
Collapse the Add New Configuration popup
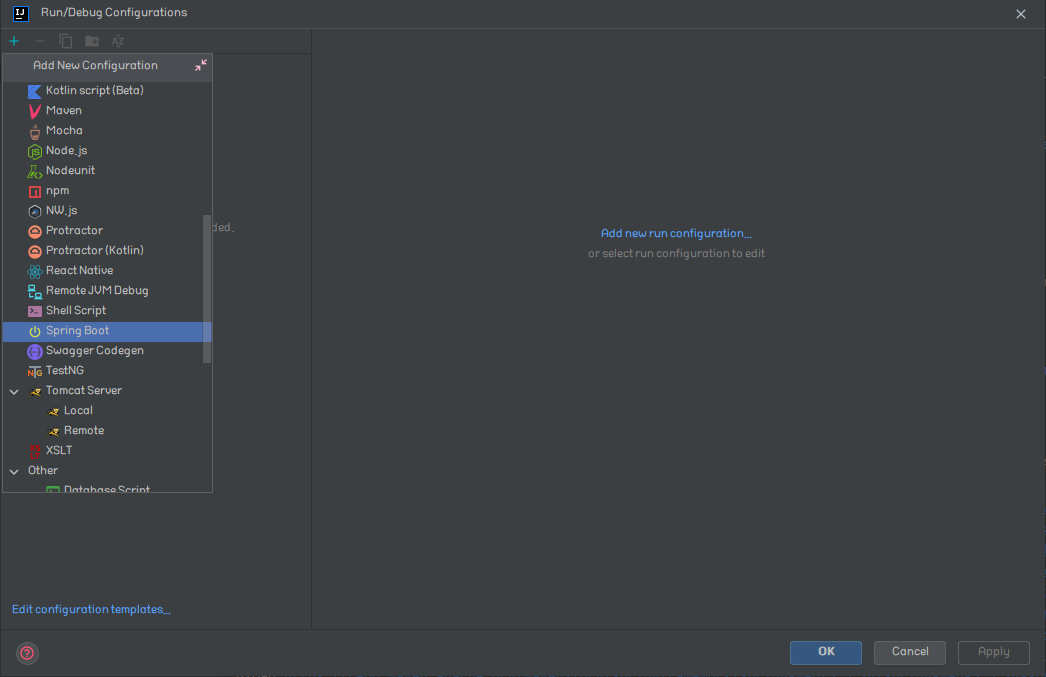tap(201, 65)
